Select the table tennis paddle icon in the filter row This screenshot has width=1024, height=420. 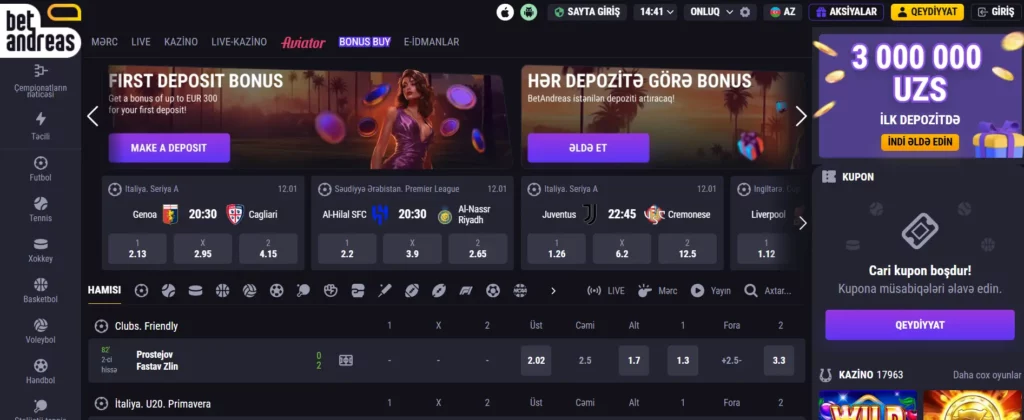[x=303, y=291]
